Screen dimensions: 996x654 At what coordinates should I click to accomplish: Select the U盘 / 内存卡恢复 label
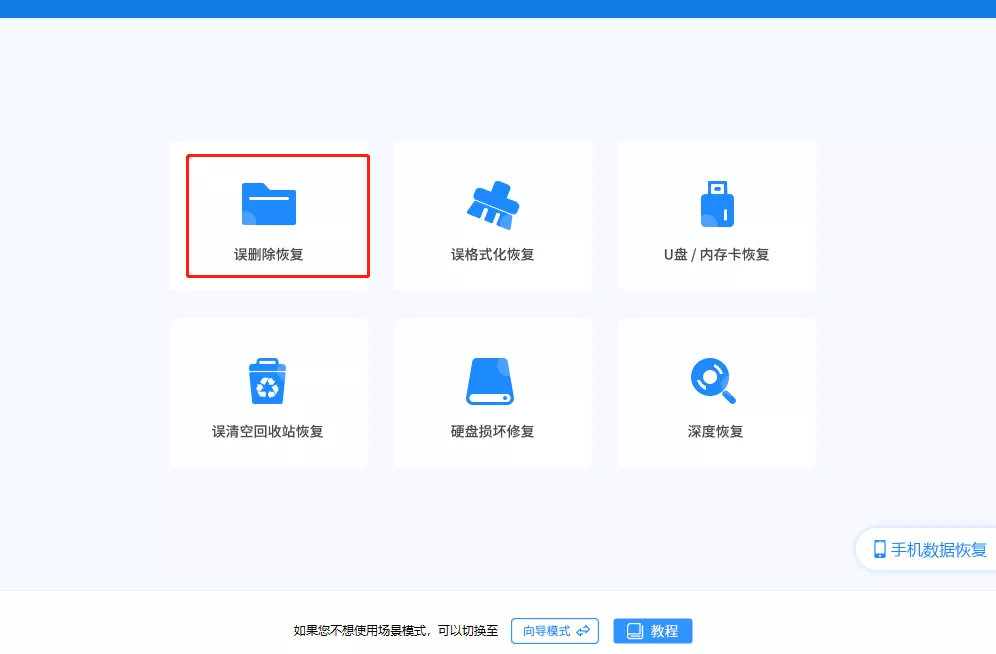717,255
